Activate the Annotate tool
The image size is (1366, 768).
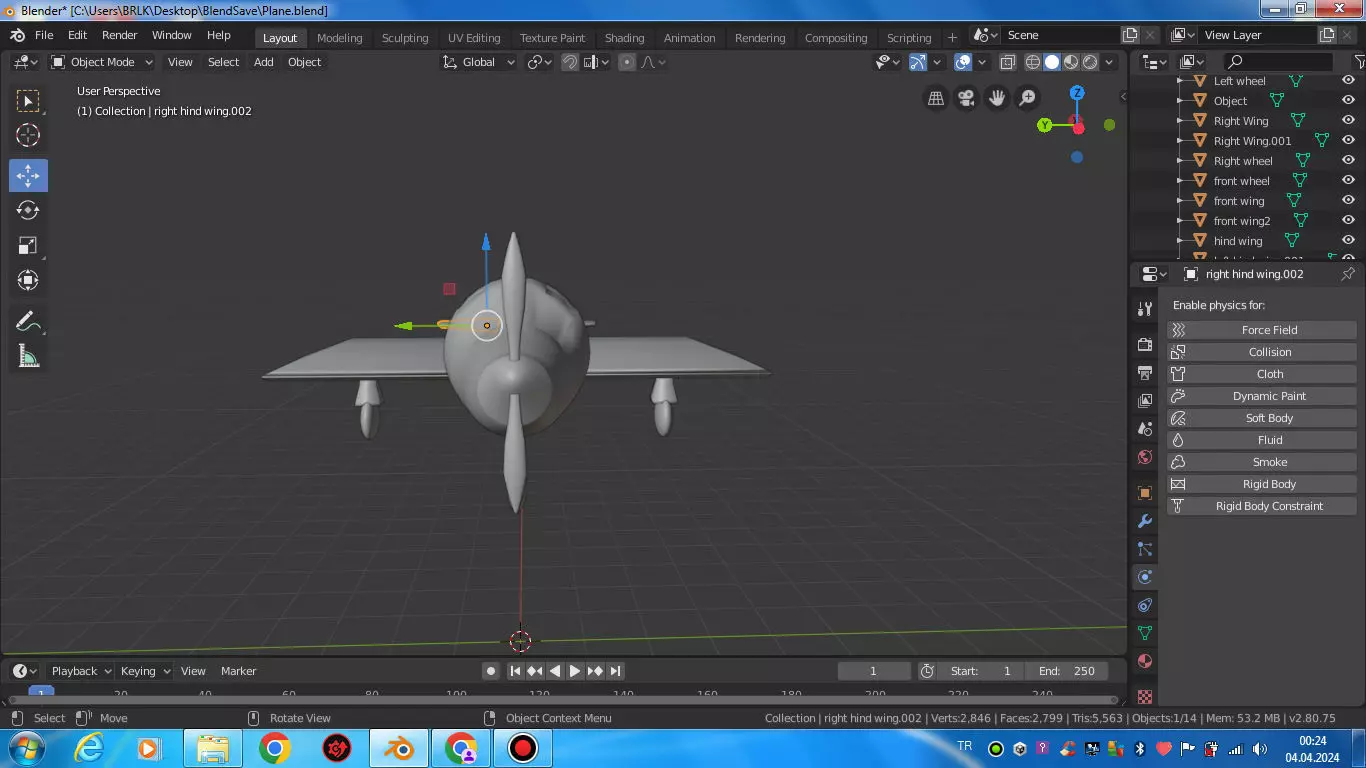[x=28, y=321]
